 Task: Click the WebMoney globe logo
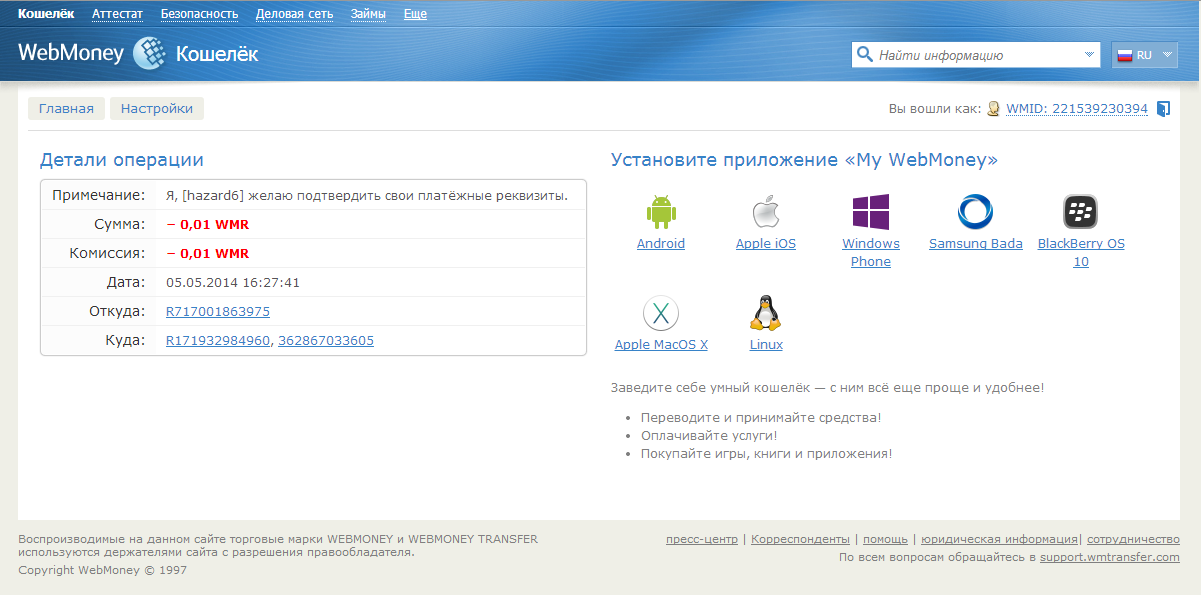pos(149,53)
